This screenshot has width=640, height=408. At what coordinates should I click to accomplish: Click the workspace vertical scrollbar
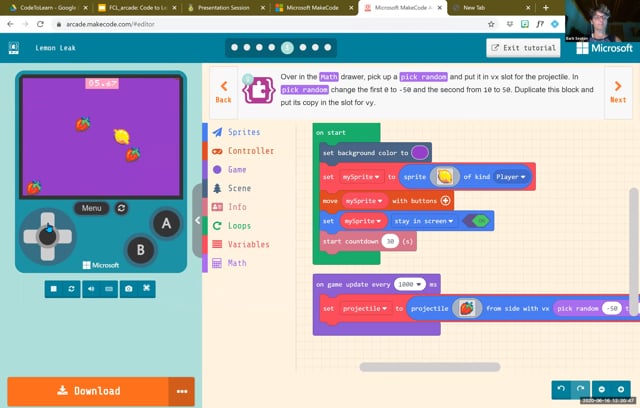(x=634, y=252)
